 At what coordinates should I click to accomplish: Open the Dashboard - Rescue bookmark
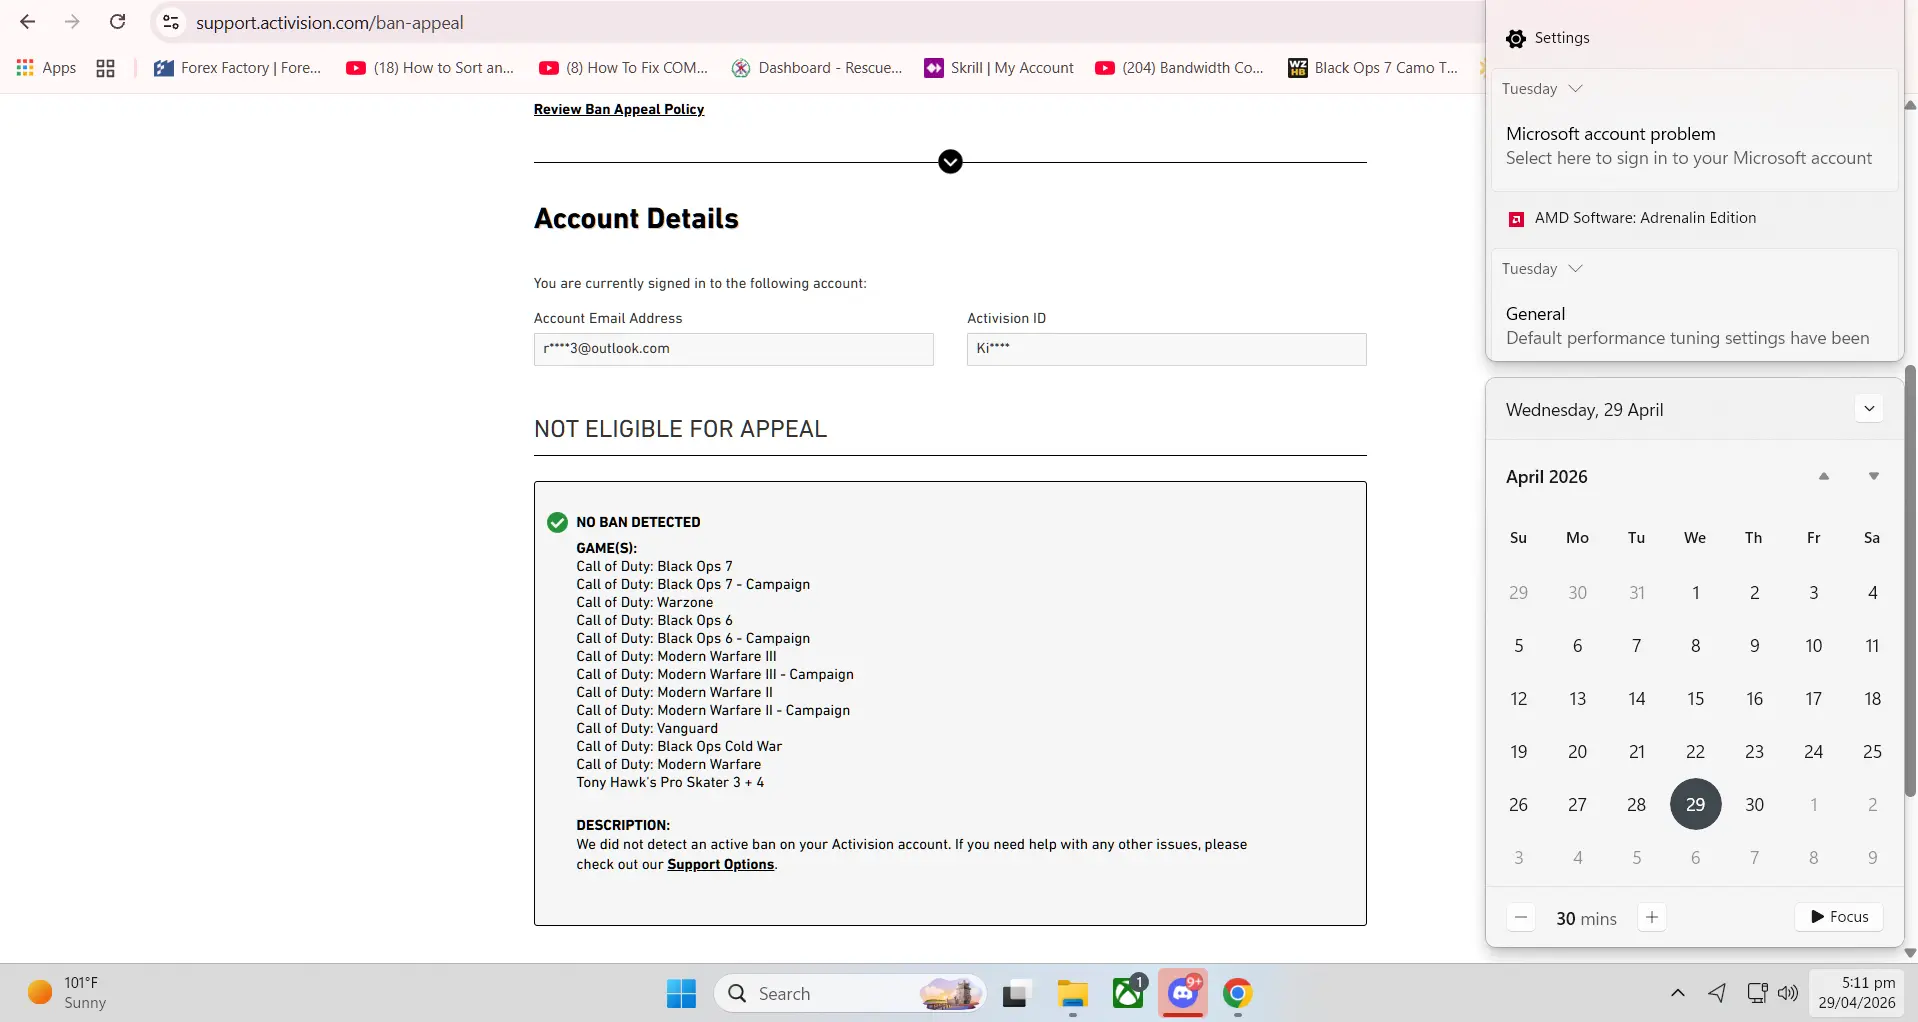817,68
